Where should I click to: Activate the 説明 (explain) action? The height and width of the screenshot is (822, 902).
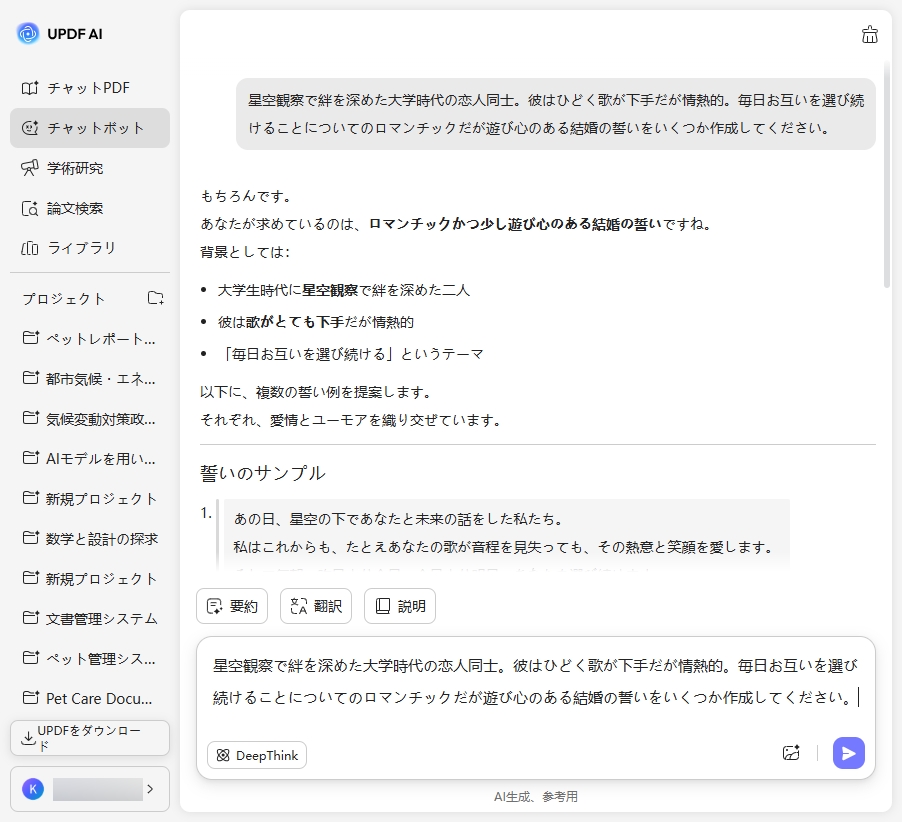click(x=399, y=605)
